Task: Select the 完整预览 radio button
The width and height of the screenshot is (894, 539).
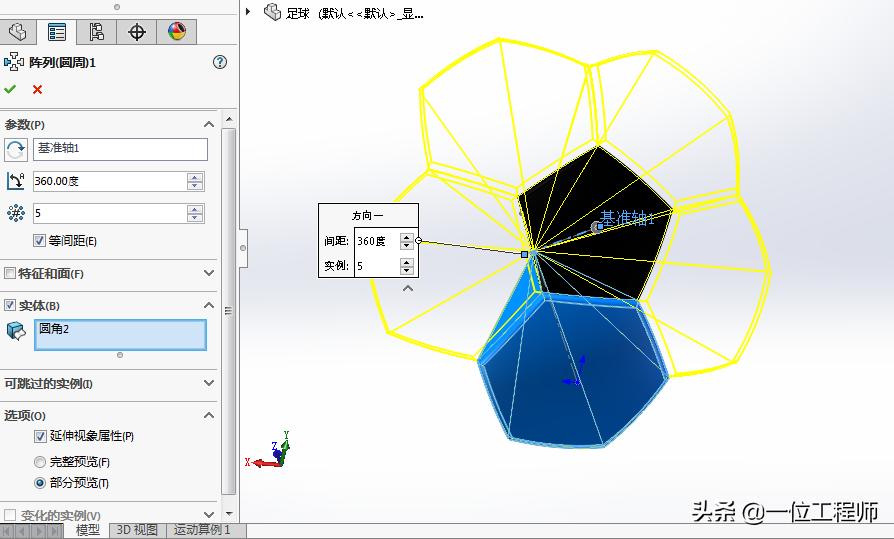Action: point(40,462)
